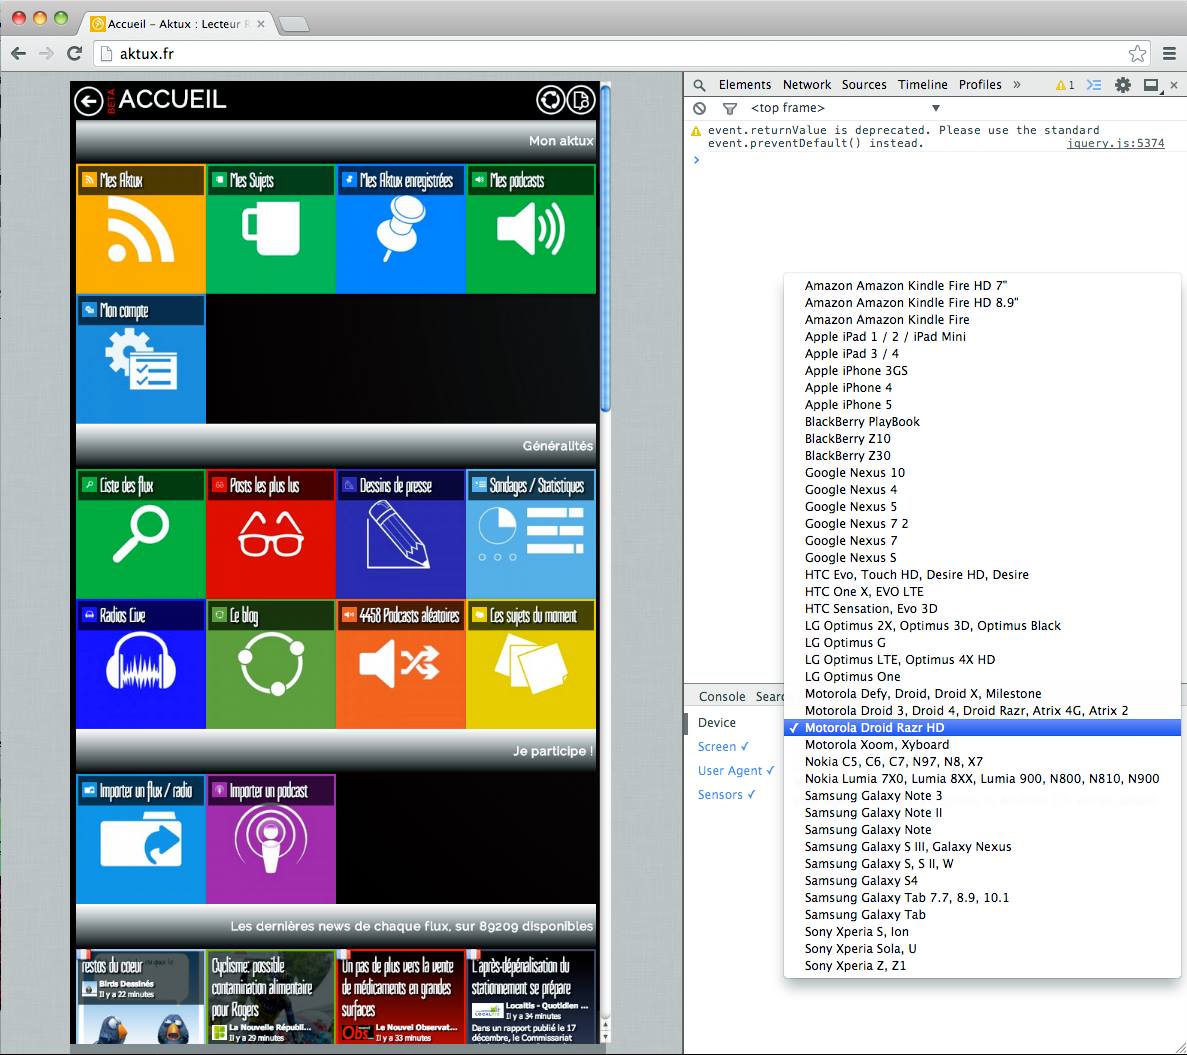Expand the top frame selector dropdown

845,108
